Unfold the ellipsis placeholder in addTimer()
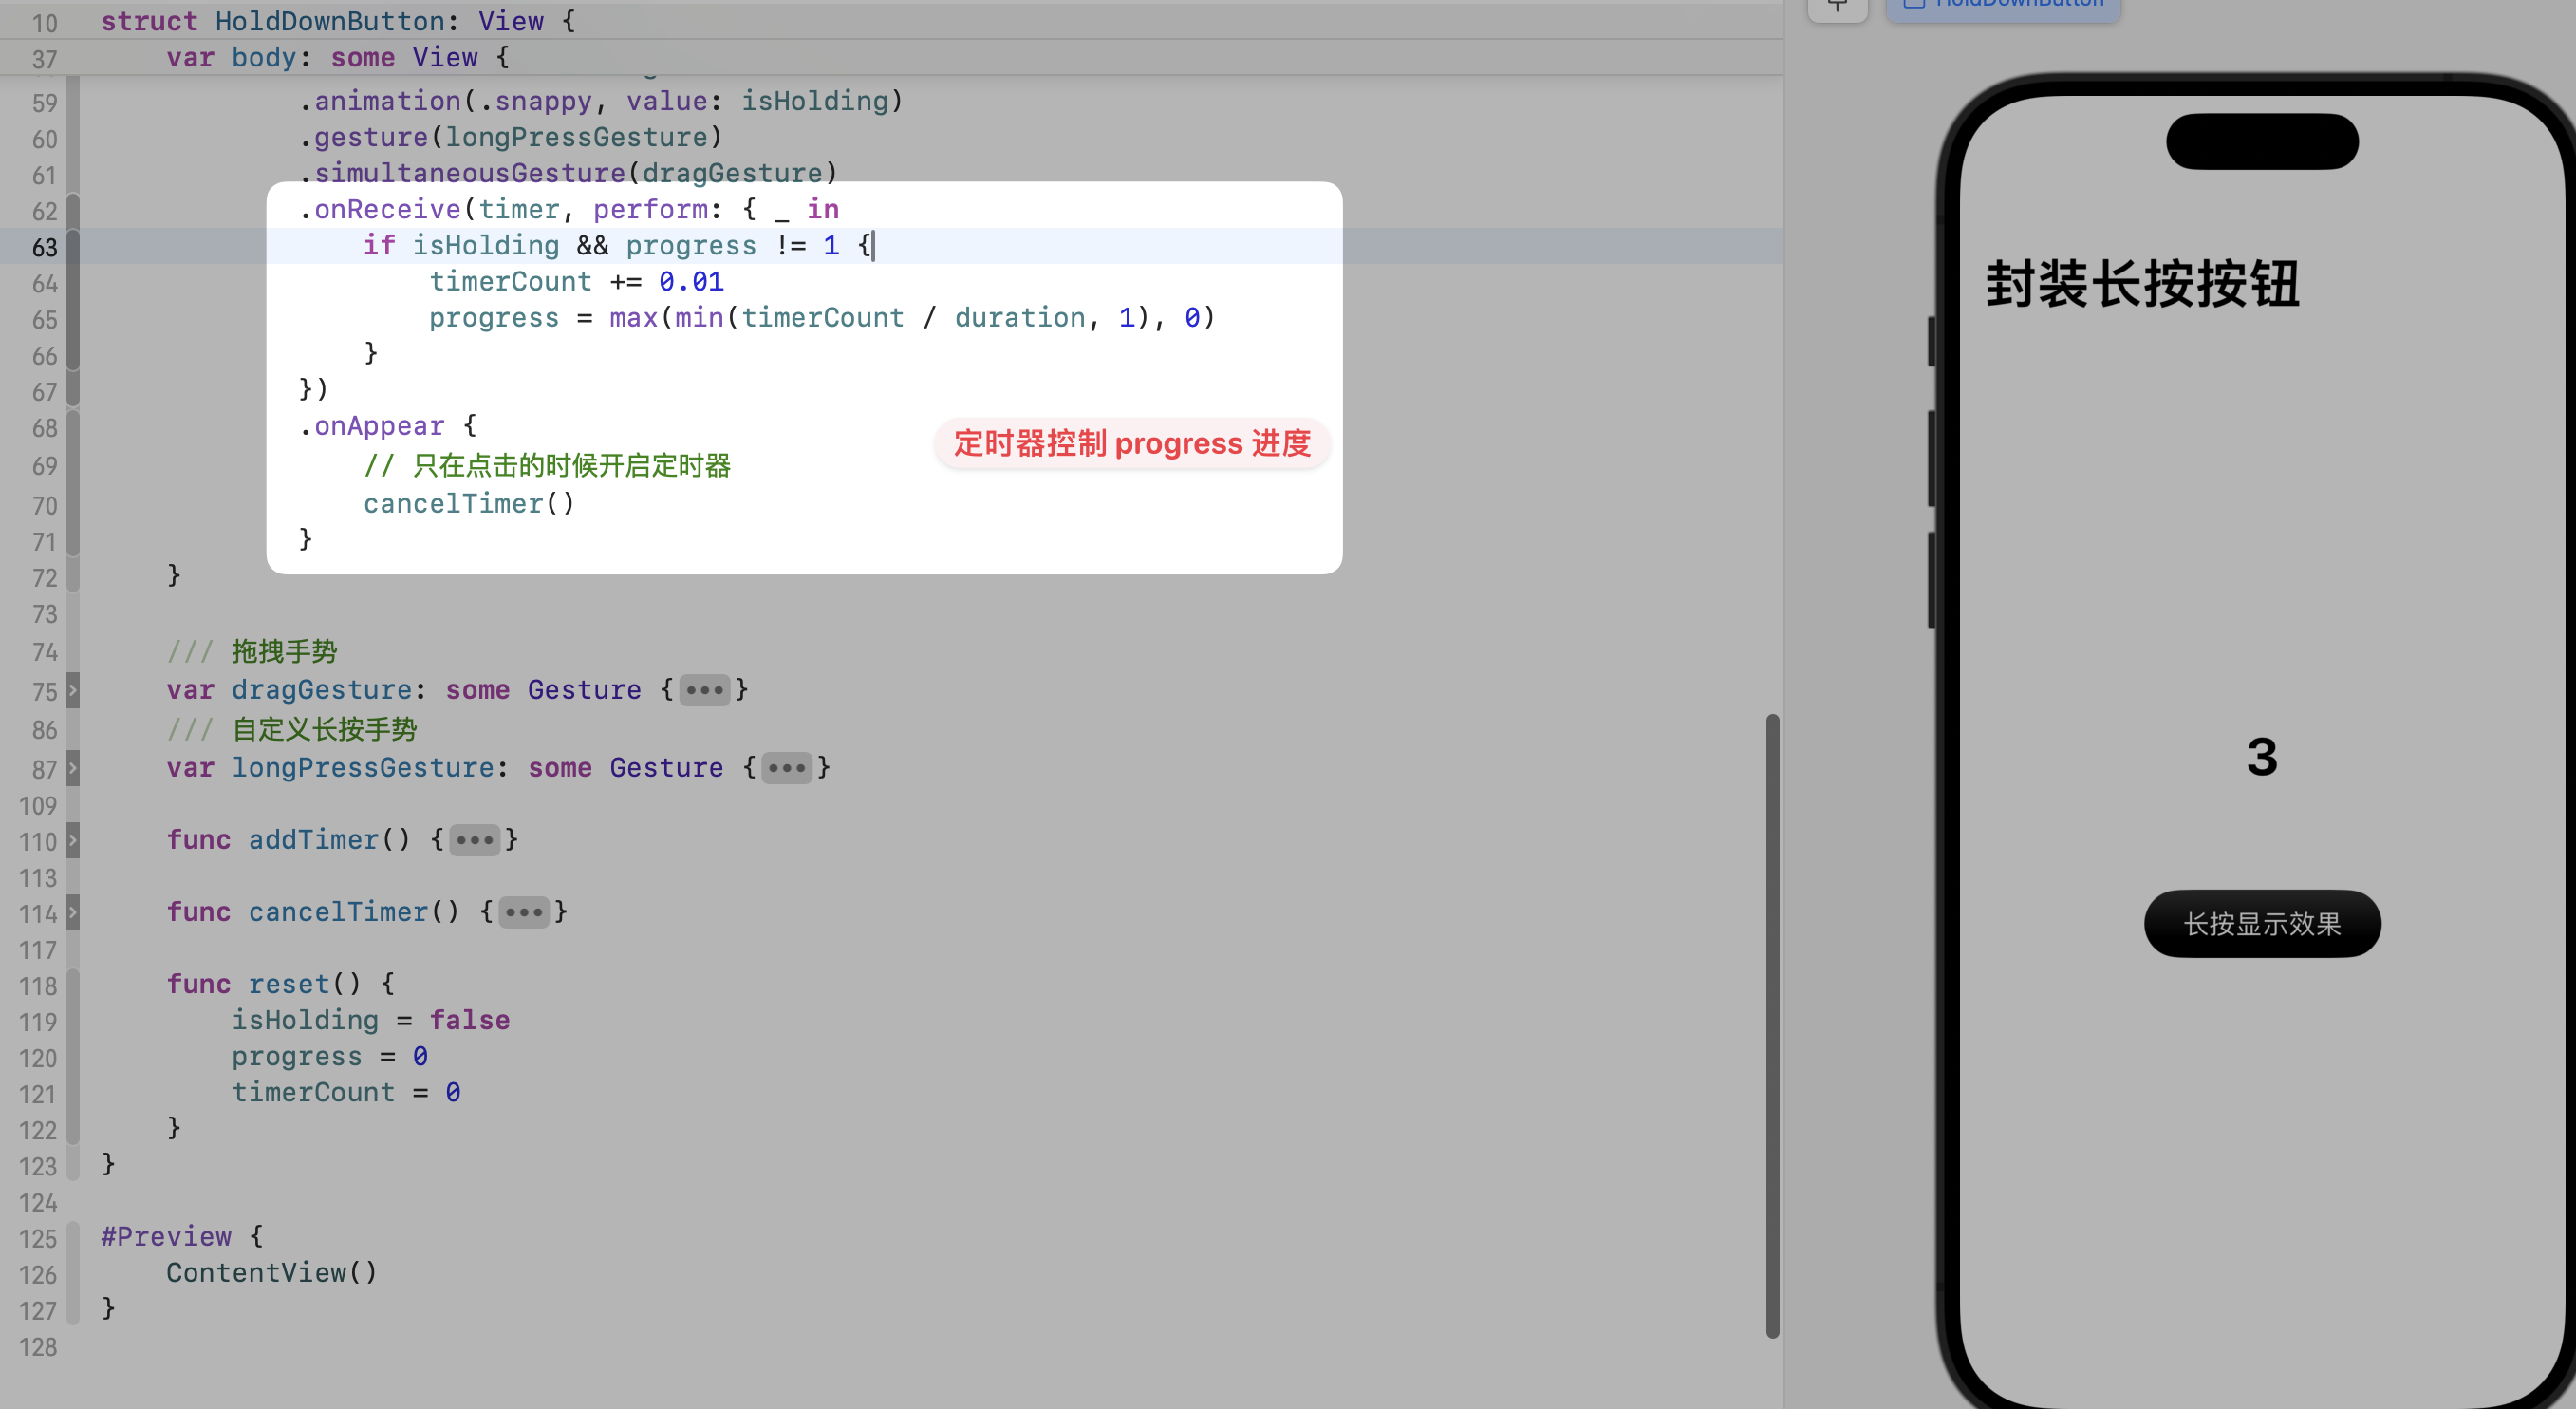The width and height of the screenshot is (2576, 1409). 475,840
